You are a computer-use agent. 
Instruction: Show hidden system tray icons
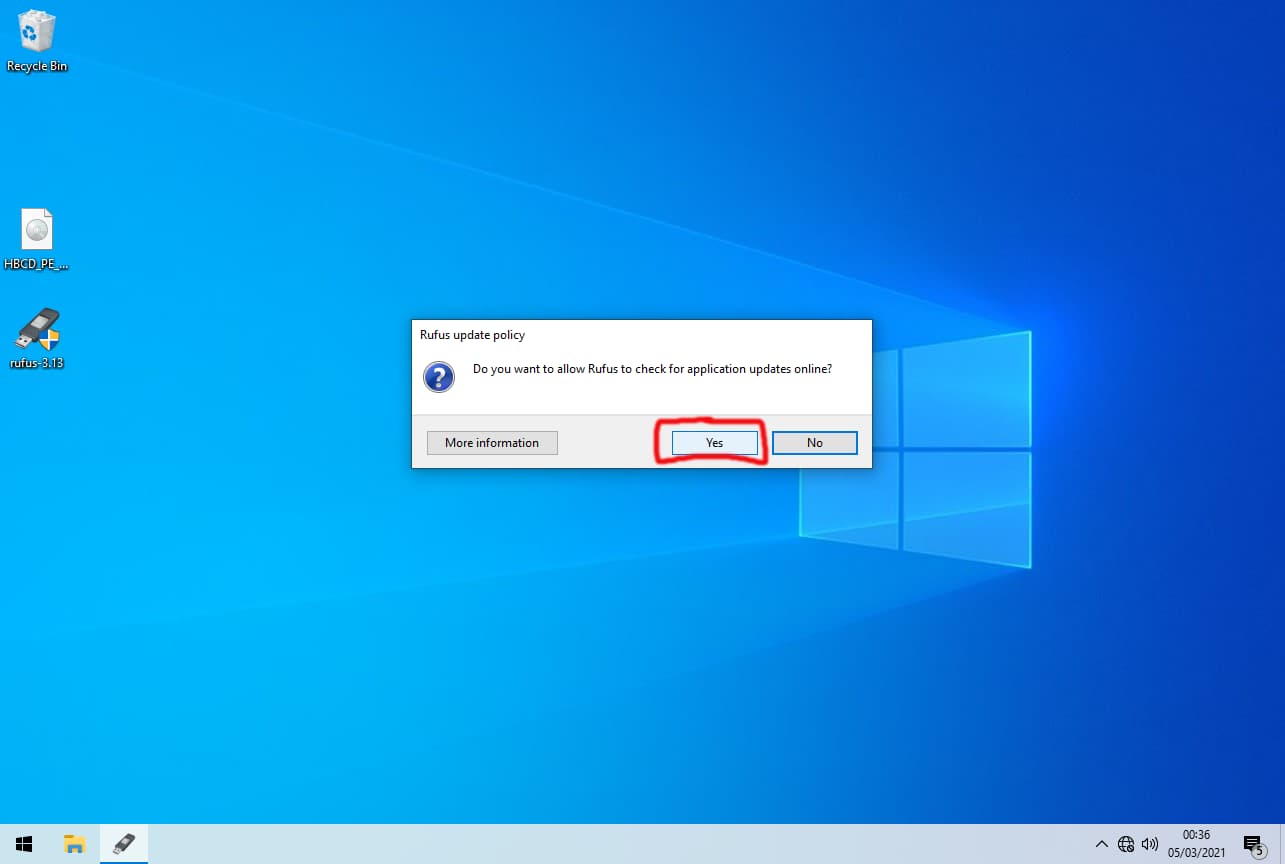coord(1102,844)
